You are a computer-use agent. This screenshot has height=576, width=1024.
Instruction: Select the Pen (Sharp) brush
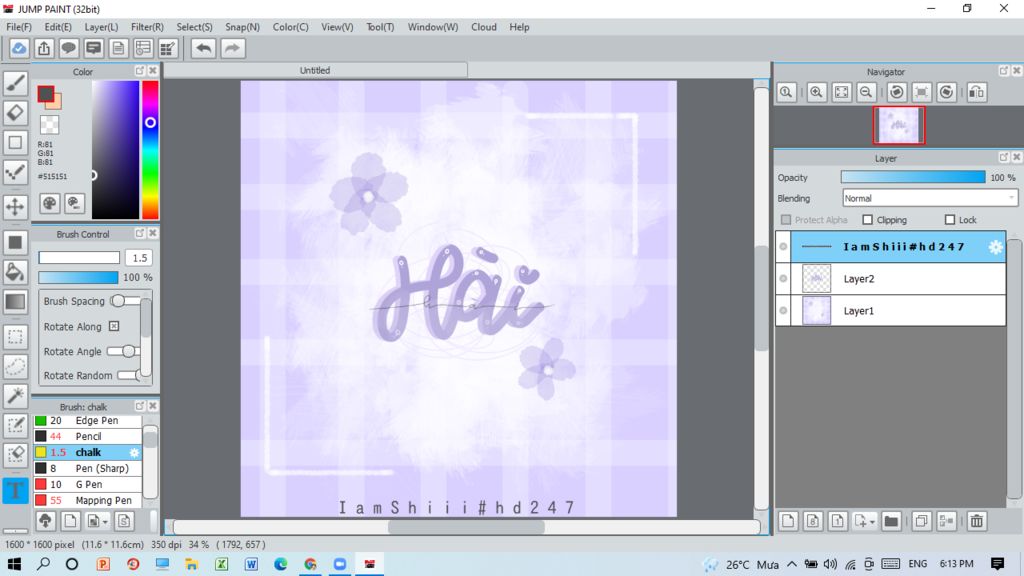88,468
